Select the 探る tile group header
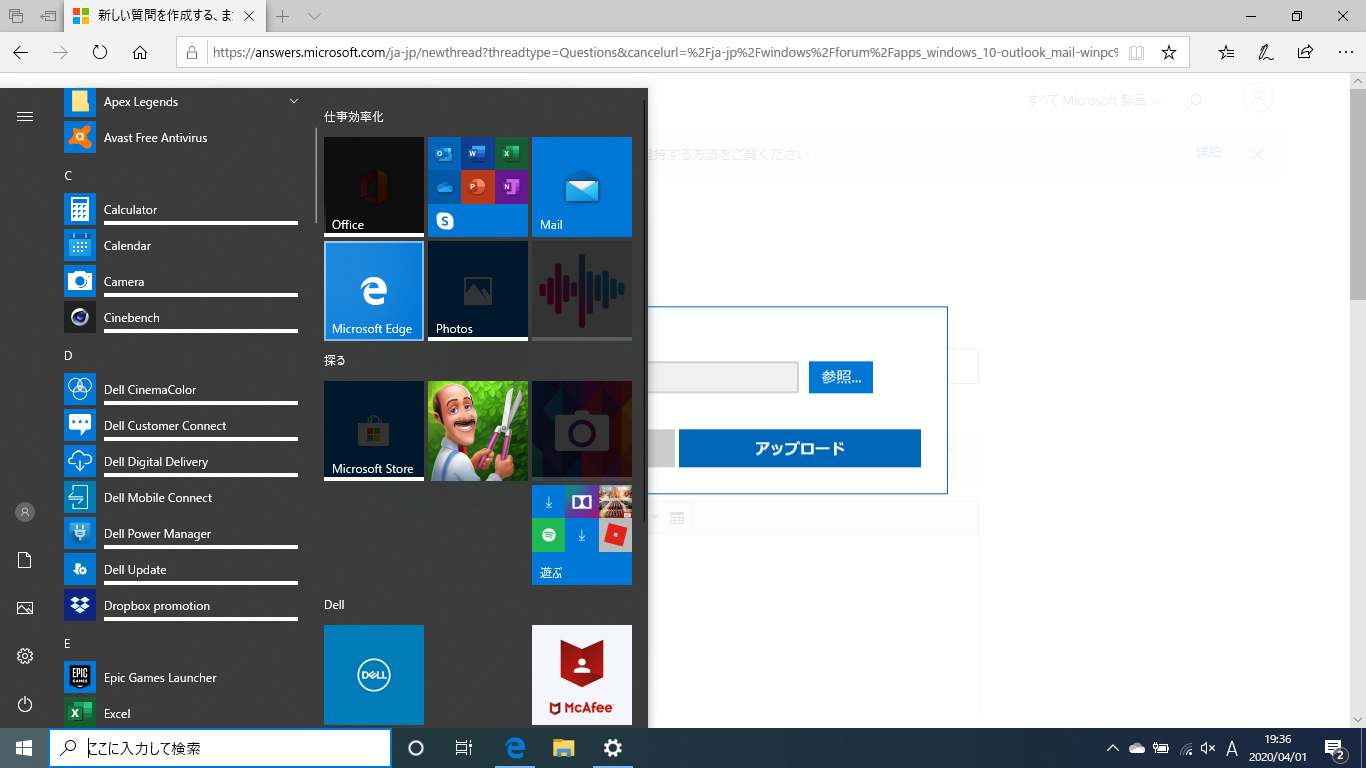The image size is (1366, 768). click(x=335, y=360)
